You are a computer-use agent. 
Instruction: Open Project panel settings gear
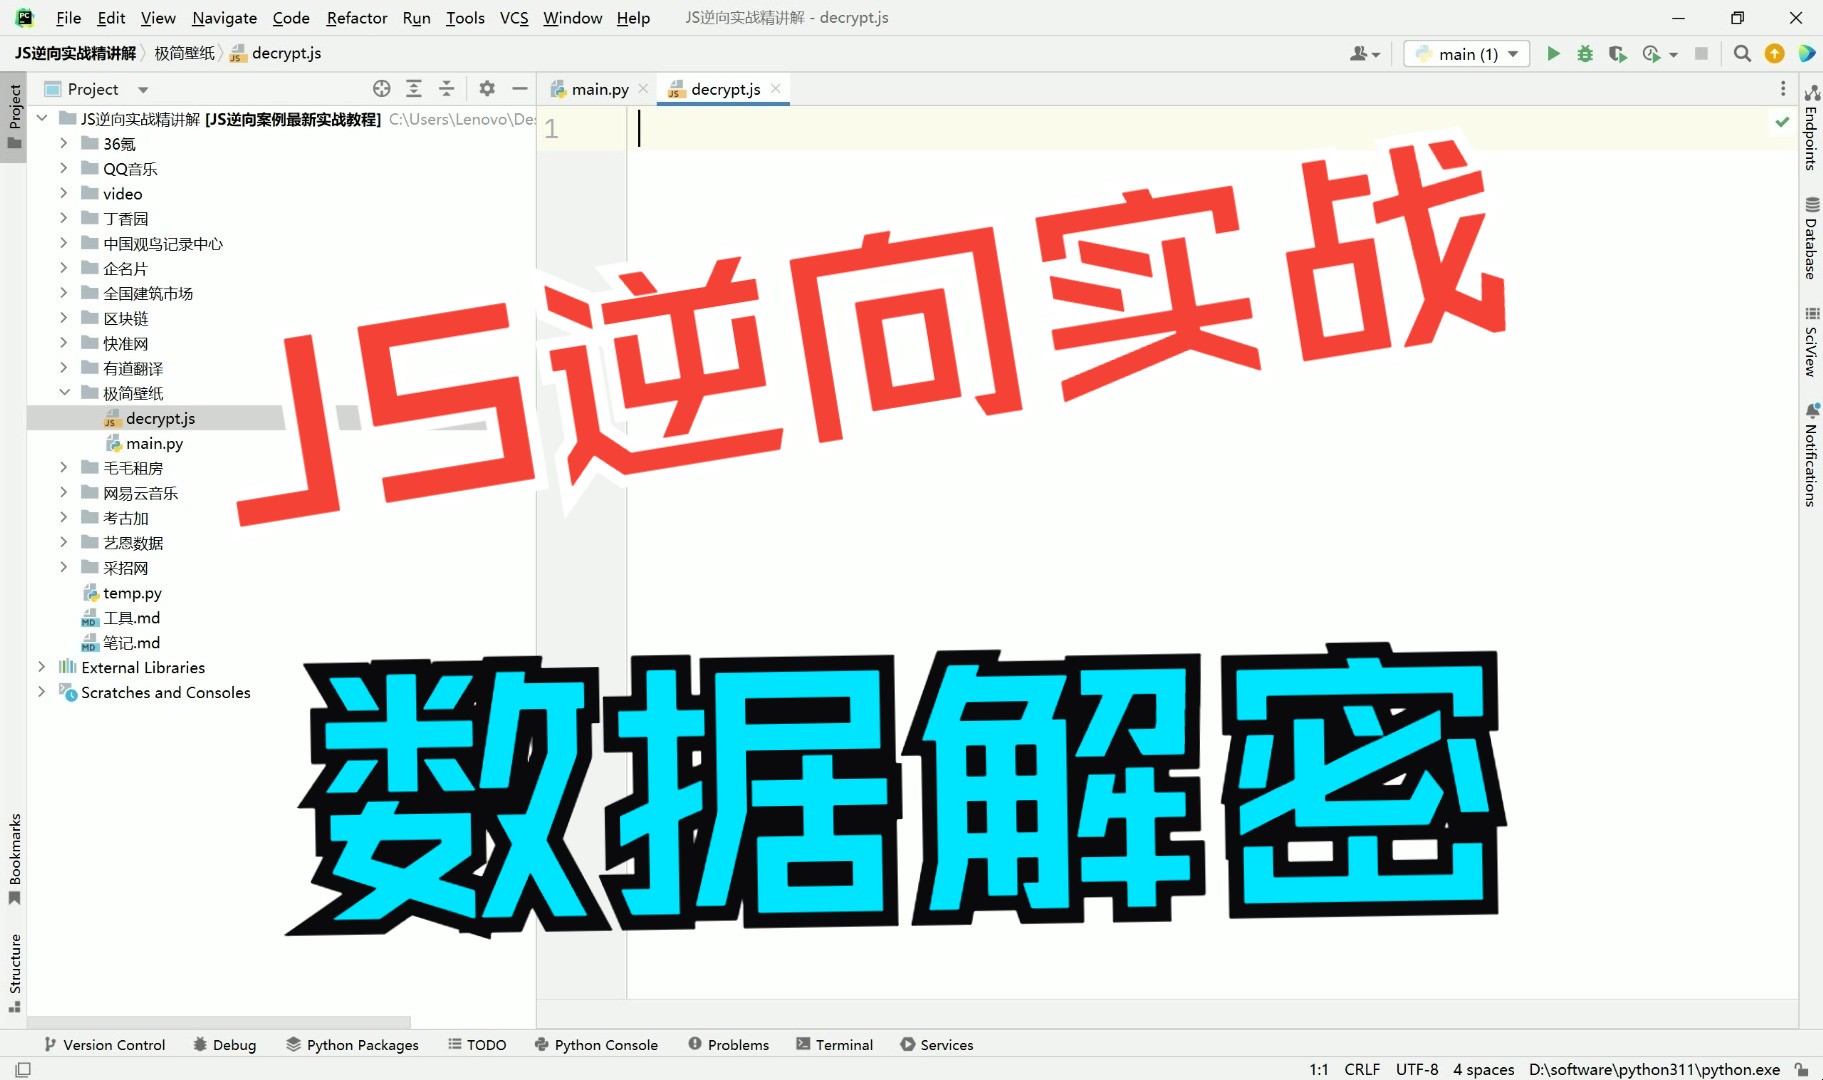click(486, 88)
